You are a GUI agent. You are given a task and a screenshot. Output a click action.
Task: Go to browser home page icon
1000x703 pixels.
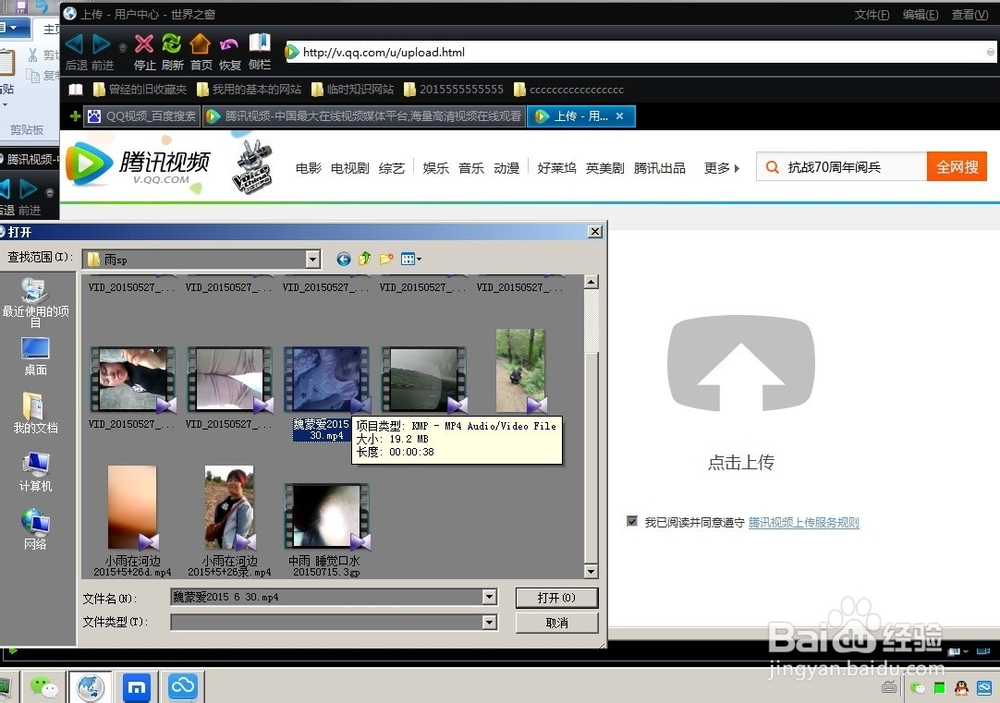pos(200,43)
